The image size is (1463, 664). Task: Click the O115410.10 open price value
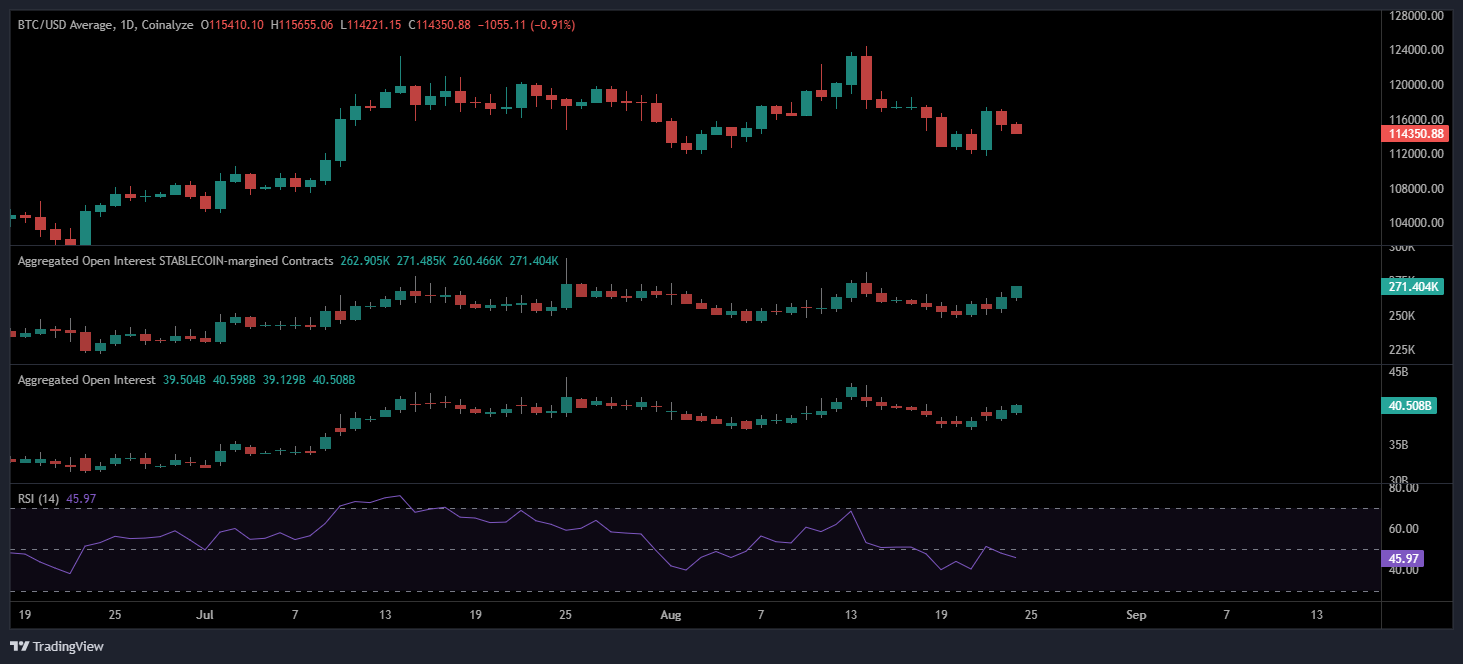232,24
